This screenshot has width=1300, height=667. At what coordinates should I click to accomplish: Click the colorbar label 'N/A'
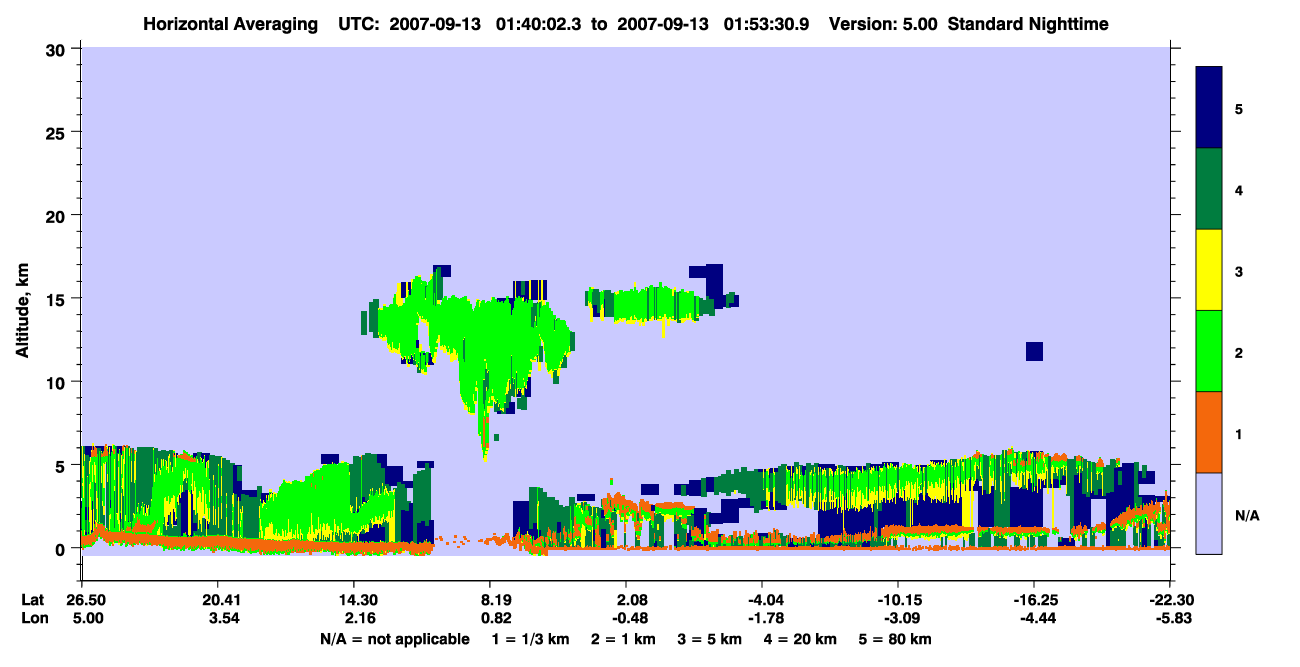click(1246, 515)
